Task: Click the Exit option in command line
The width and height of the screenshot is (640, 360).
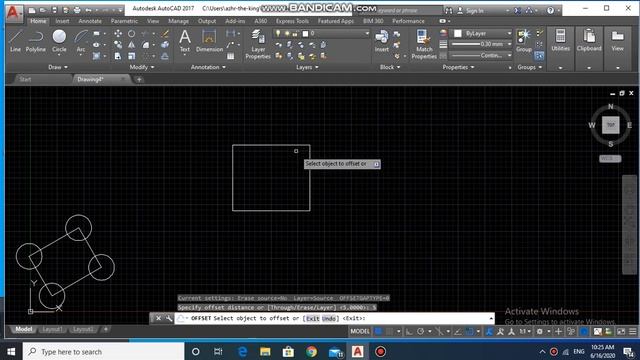Action: pyautogui.click(x=313, y=318)
